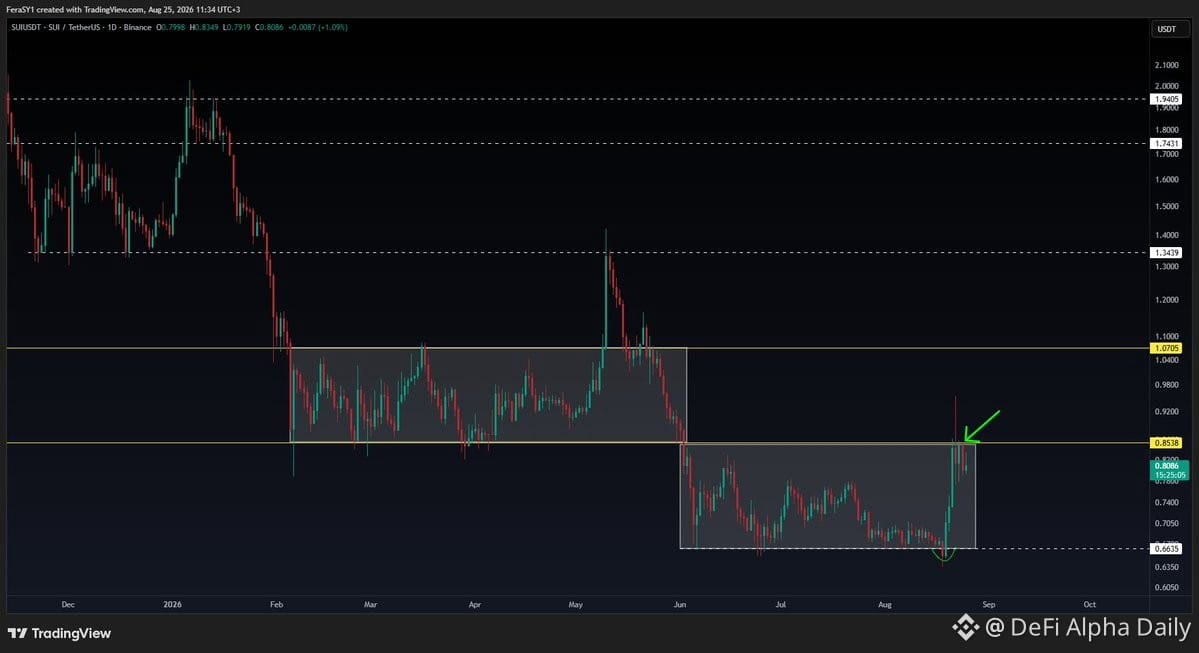Click the 1.5000 price axis value
The height and width of the screenshot is (653, 1199).
1167,206
